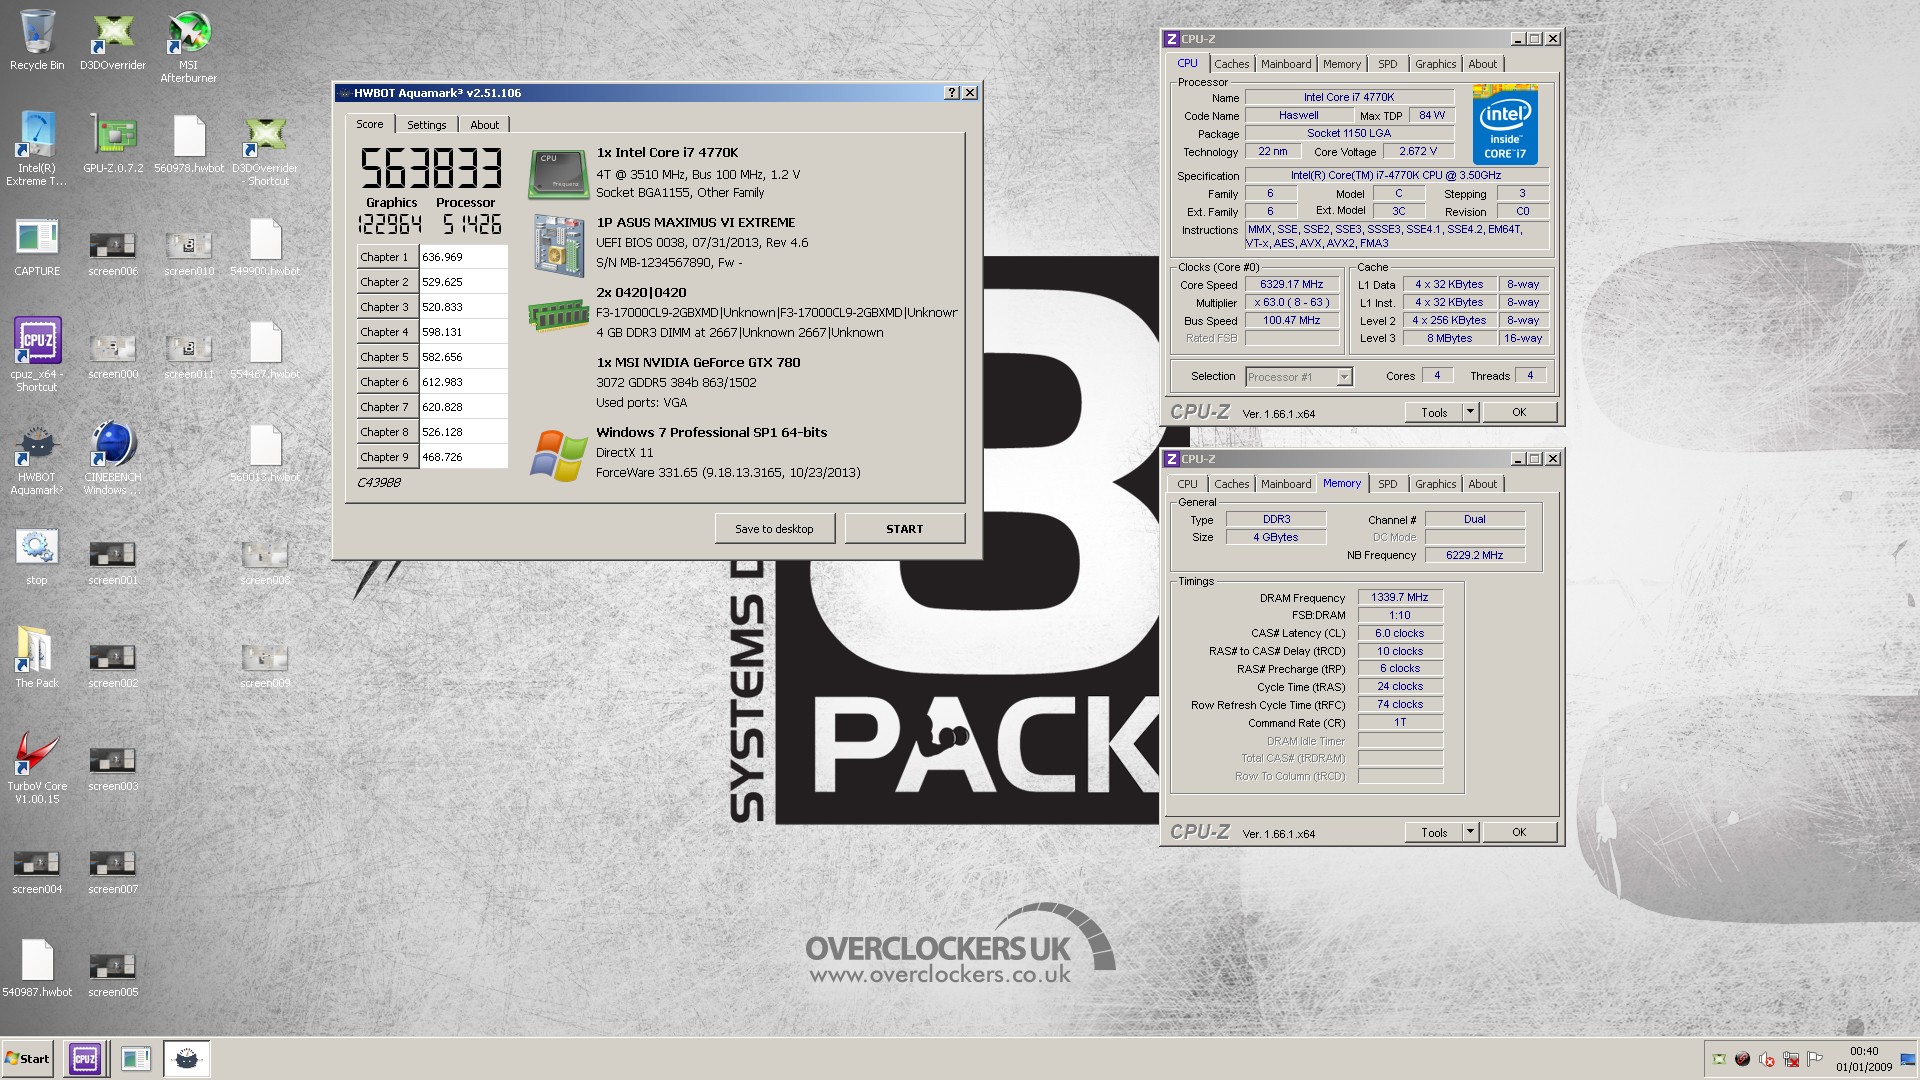The width and height of the screenshot is (1920, 1080).
Task: Open the Recycle Bin desktop icon
Action: click(37, 40)
